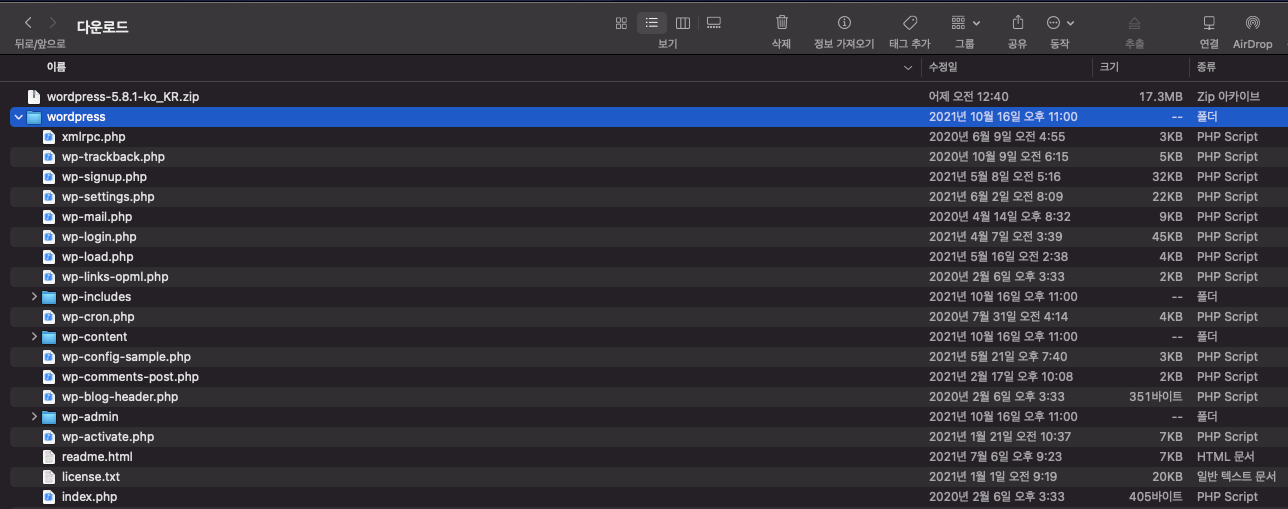Click the index.php script icon

49,497
